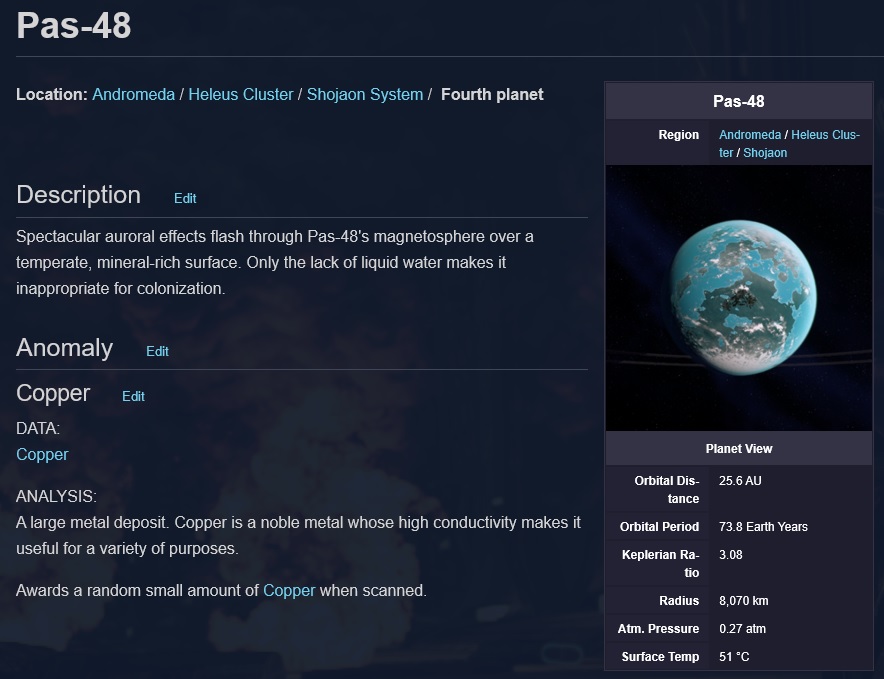Open Heleus Cluster link in Location line
The width and height of the screenshot is (884, 679).
241,94
